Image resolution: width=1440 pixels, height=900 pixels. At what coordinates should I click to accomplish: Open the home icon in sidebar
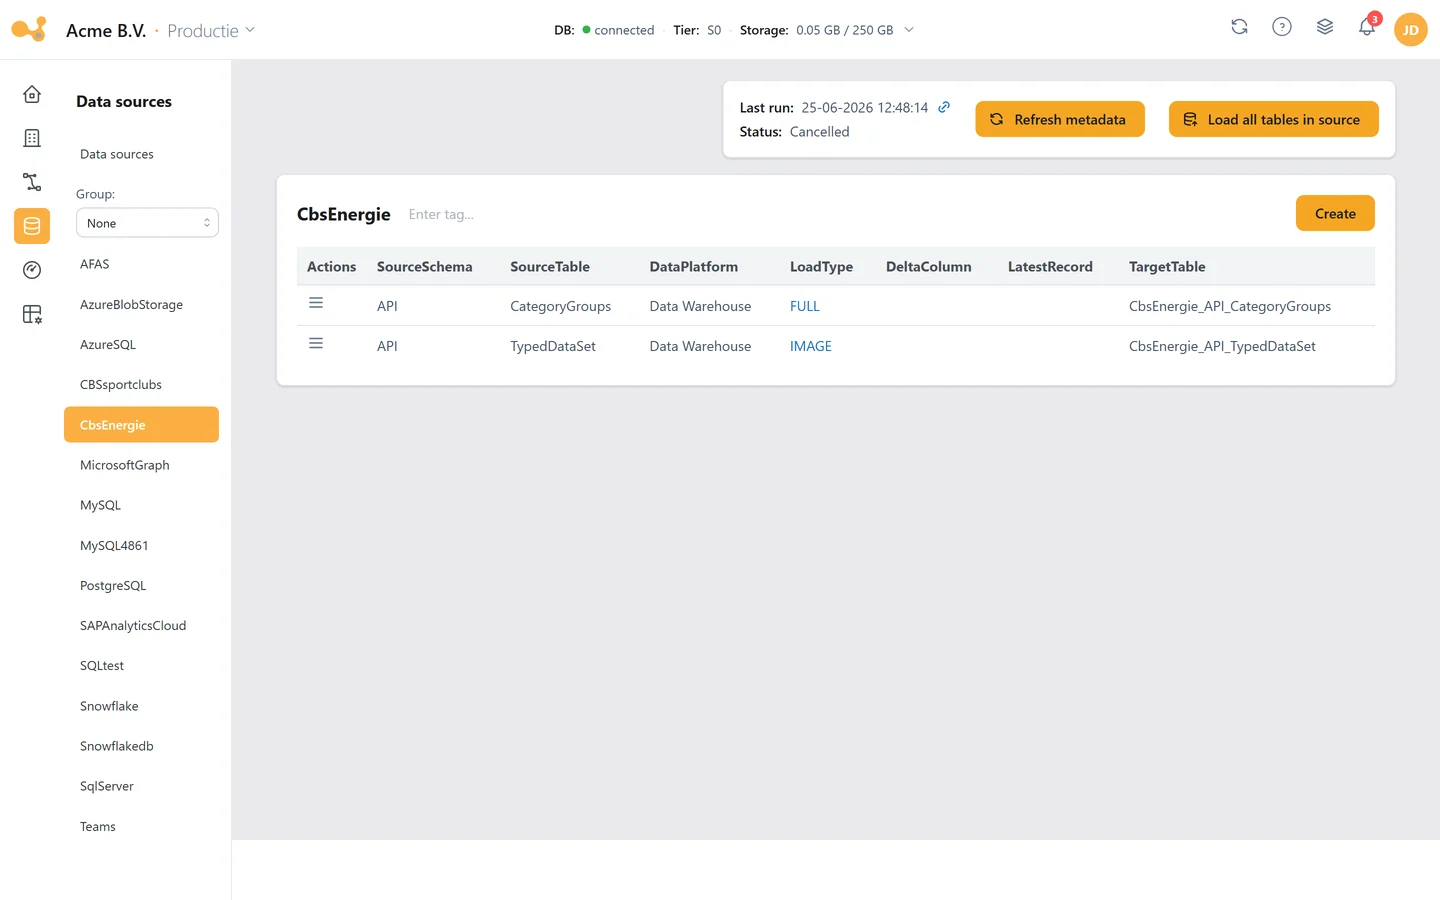click(32, 94)
